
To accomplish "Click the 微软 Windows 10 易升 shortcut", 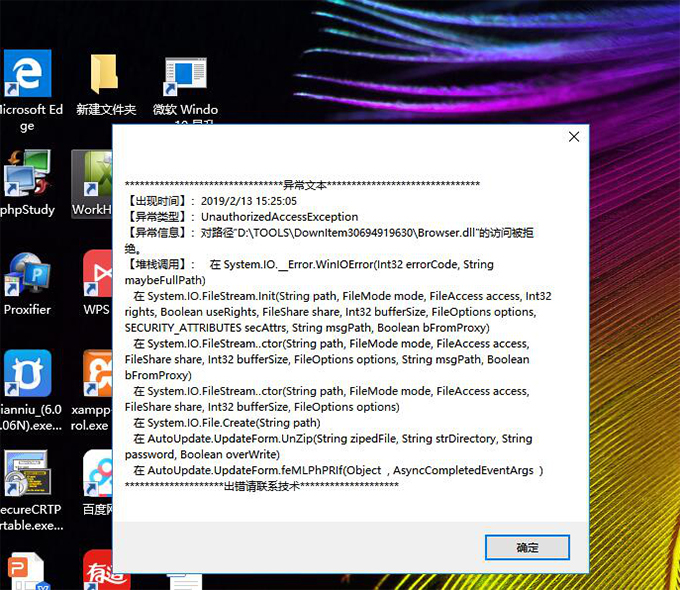I will point(184,76).
